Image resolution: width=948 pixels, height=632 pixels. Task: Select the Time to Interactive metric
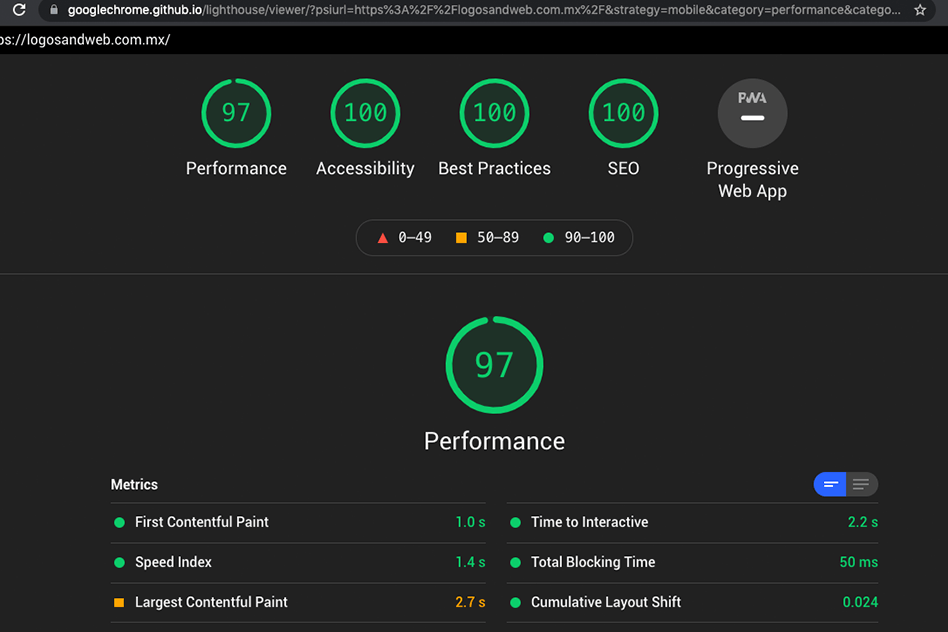coord(589,522)
